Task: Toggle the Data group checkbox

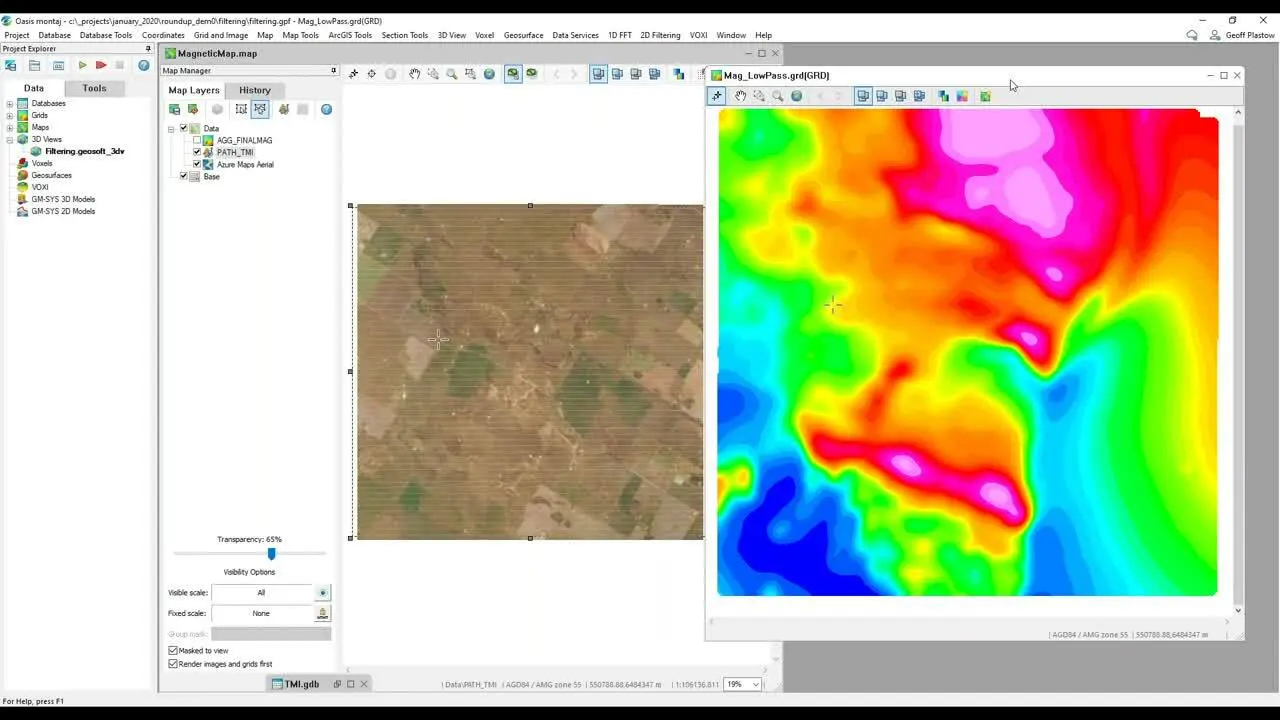Action: pyautogui.click(x=183, y=128)
